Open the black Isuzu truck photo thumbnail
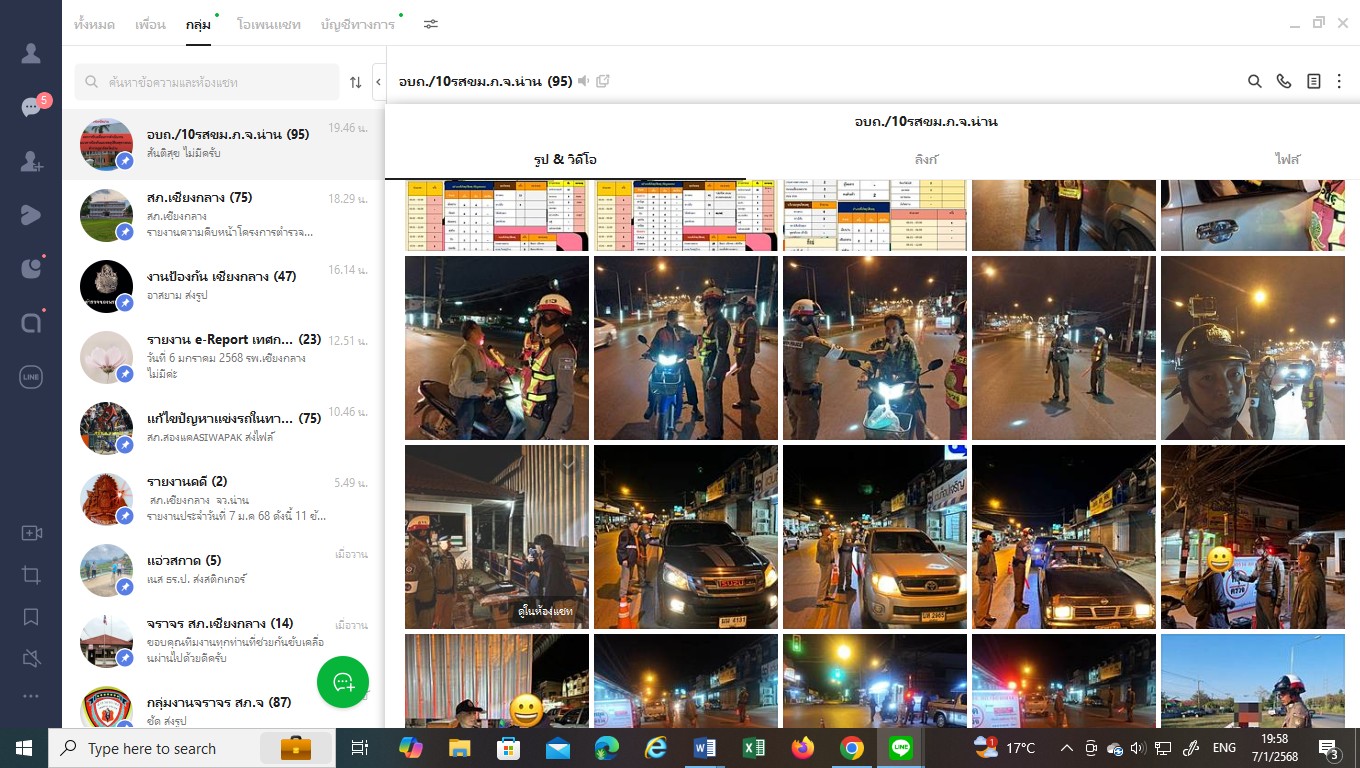This screenshot has width=1360, height=768. coord(685,537)
